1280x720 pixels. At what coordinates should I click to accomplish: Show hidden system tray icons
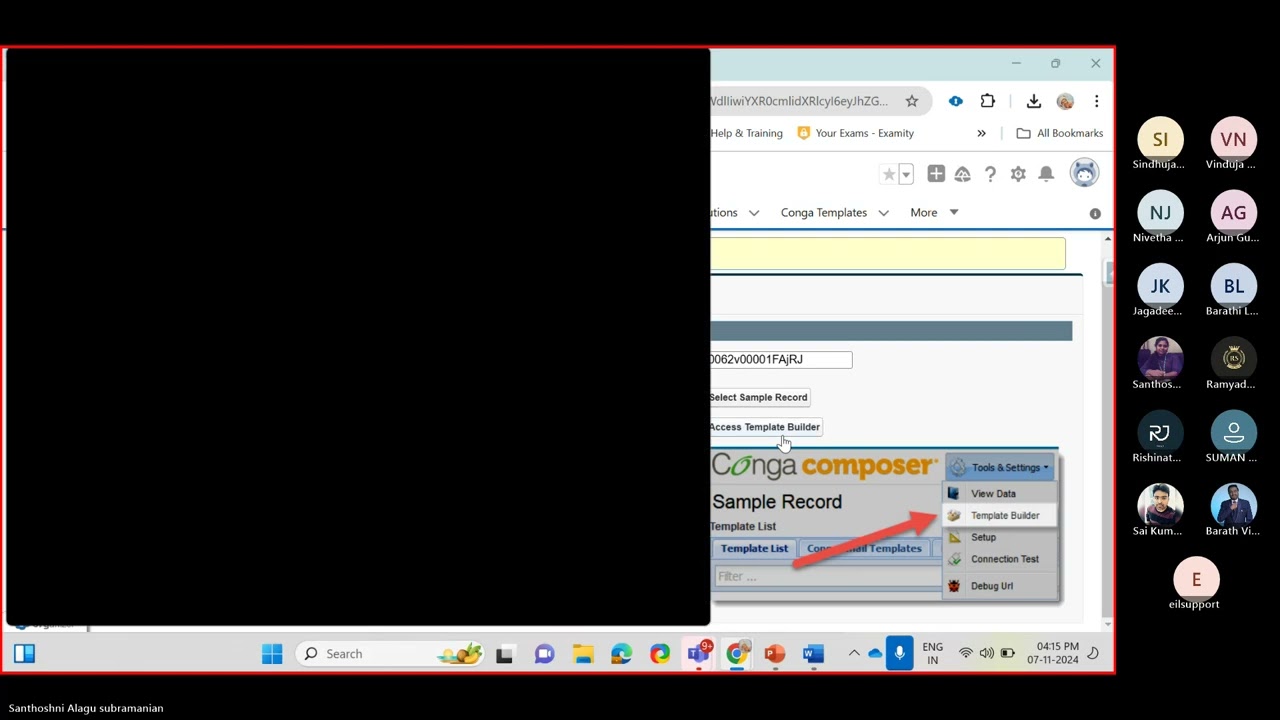[x=854, y=654]
